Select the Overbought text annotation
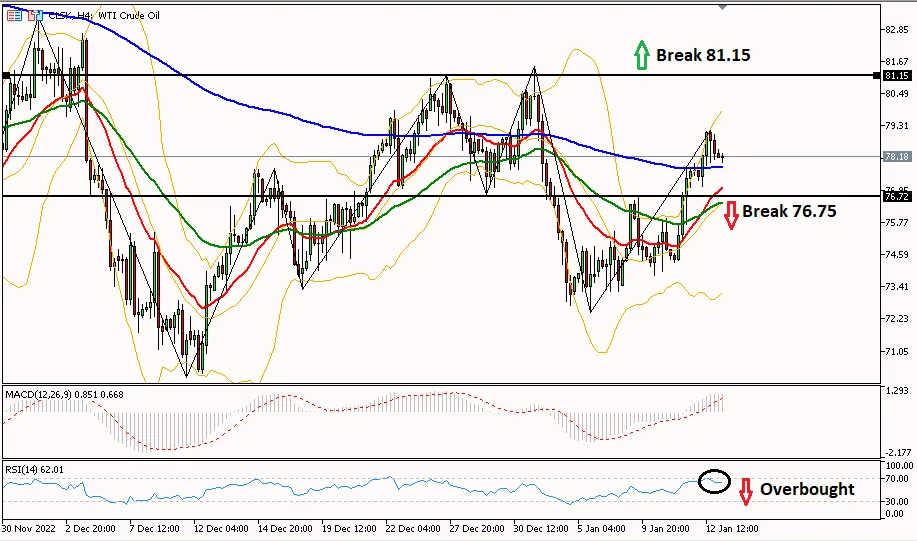 click(807, 489)
